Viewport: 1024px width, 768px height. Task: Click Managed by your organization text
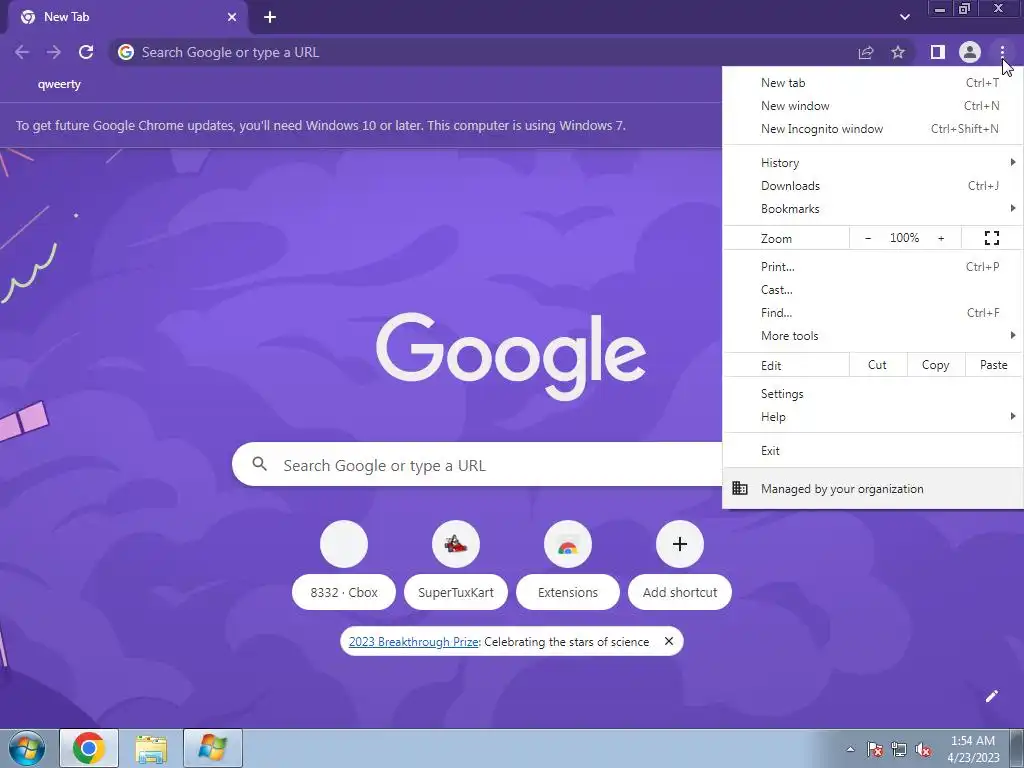[842, 488]
